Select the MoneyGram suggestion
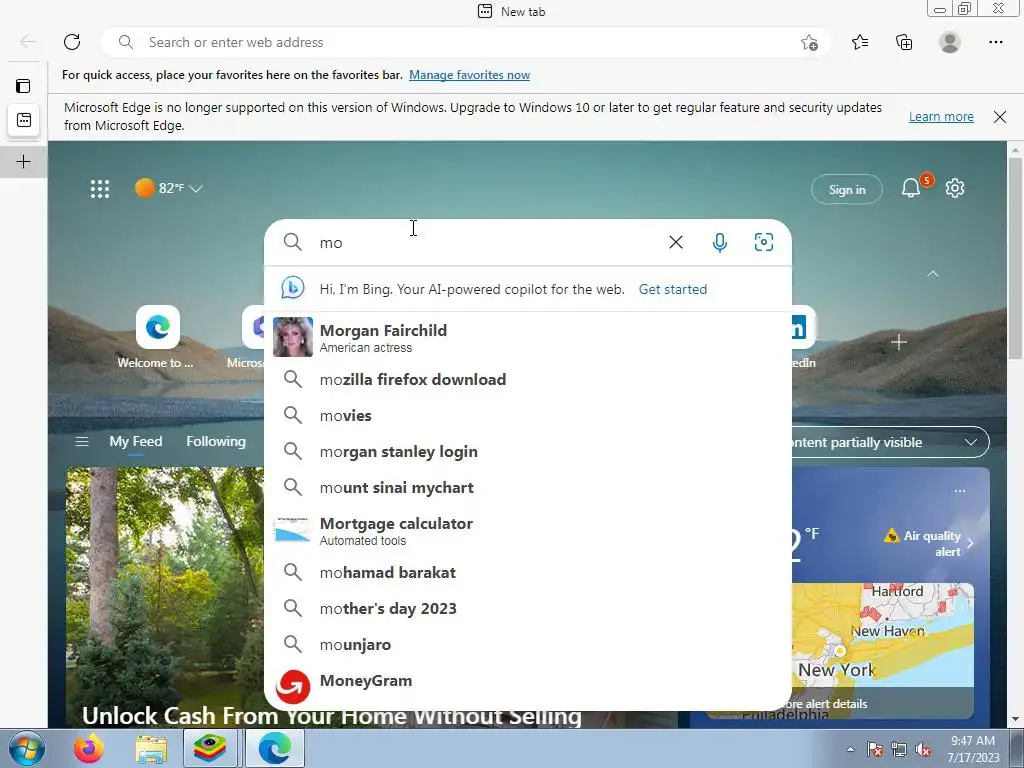The image size is (1024, 768). [528, 686]
